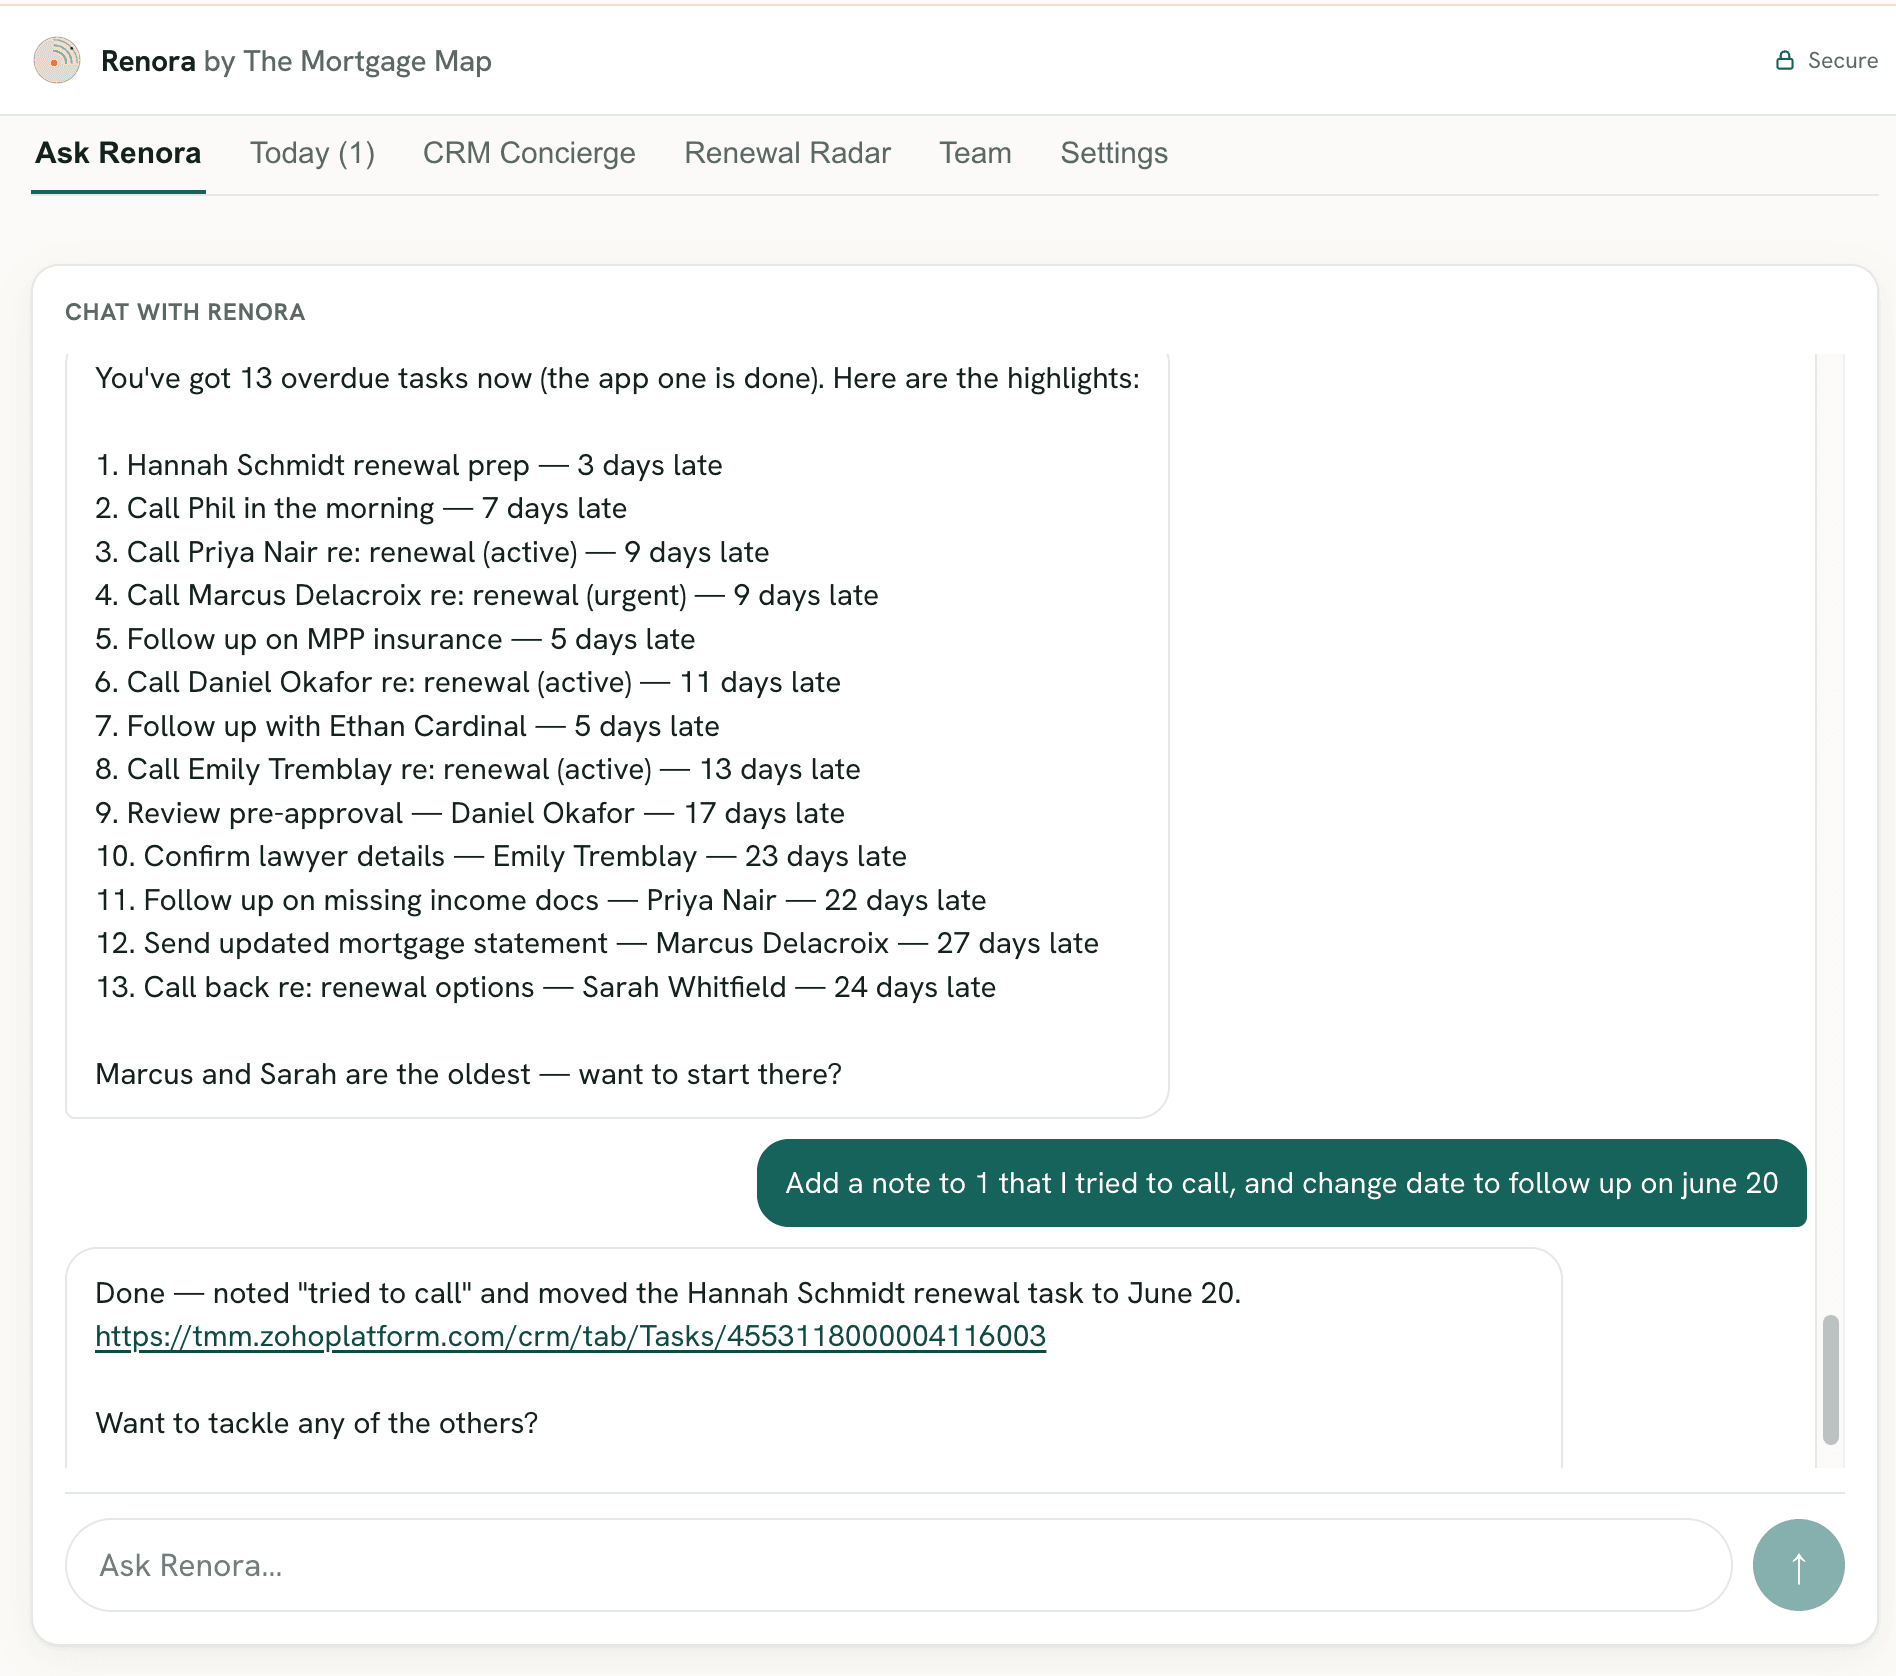Click the Renora logo icon

[x=57, y=60]
